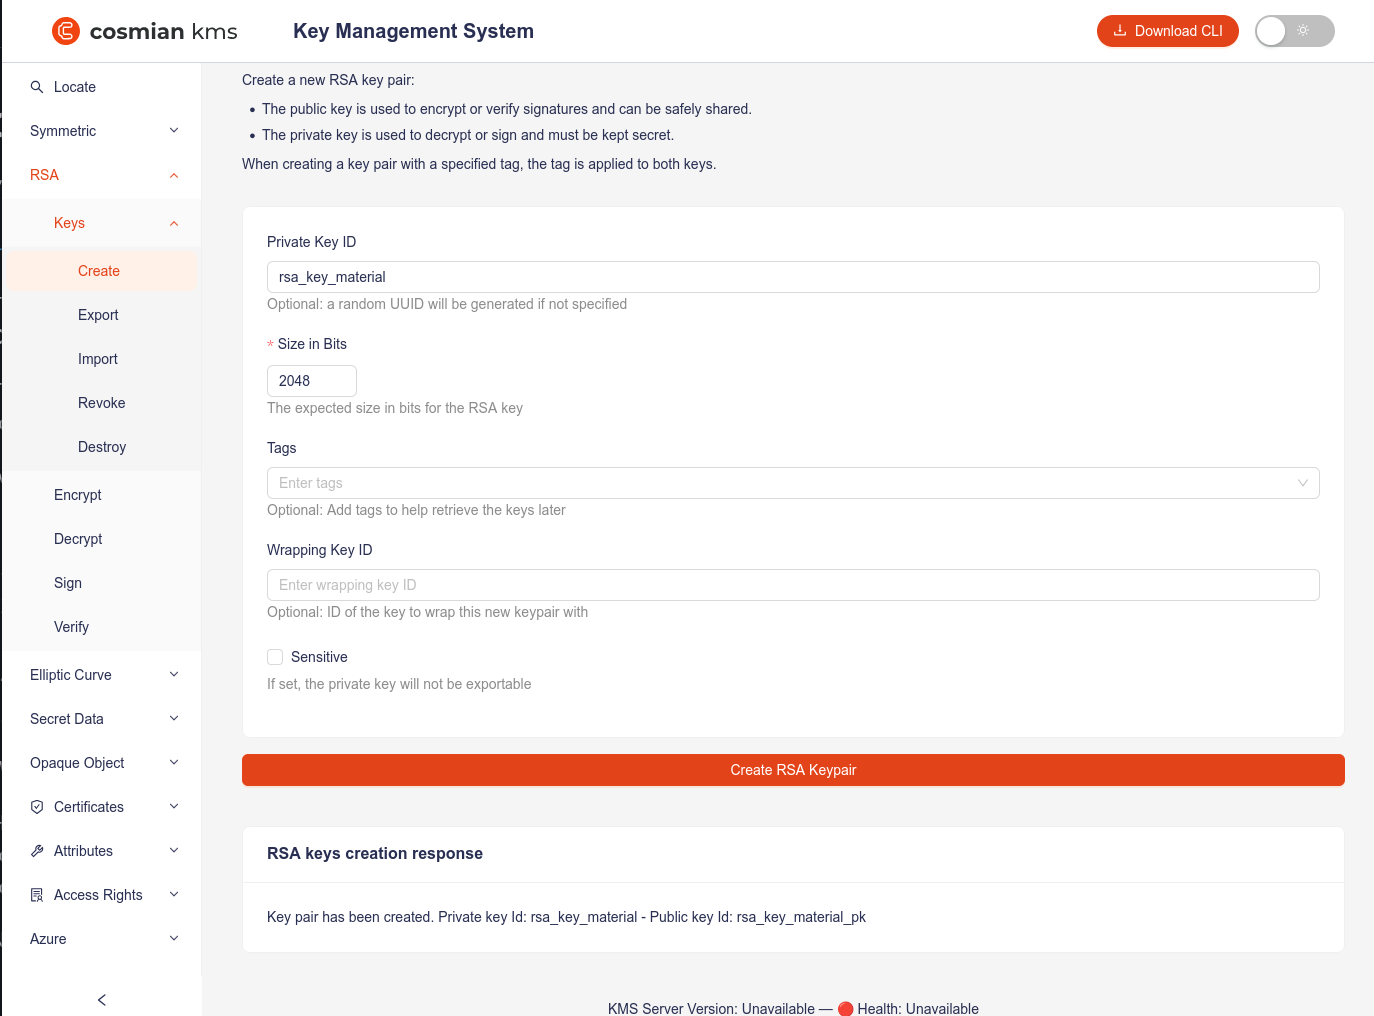1374x1016 pixels.
Task: Click the Access Rights document icon
Action: 37,895
